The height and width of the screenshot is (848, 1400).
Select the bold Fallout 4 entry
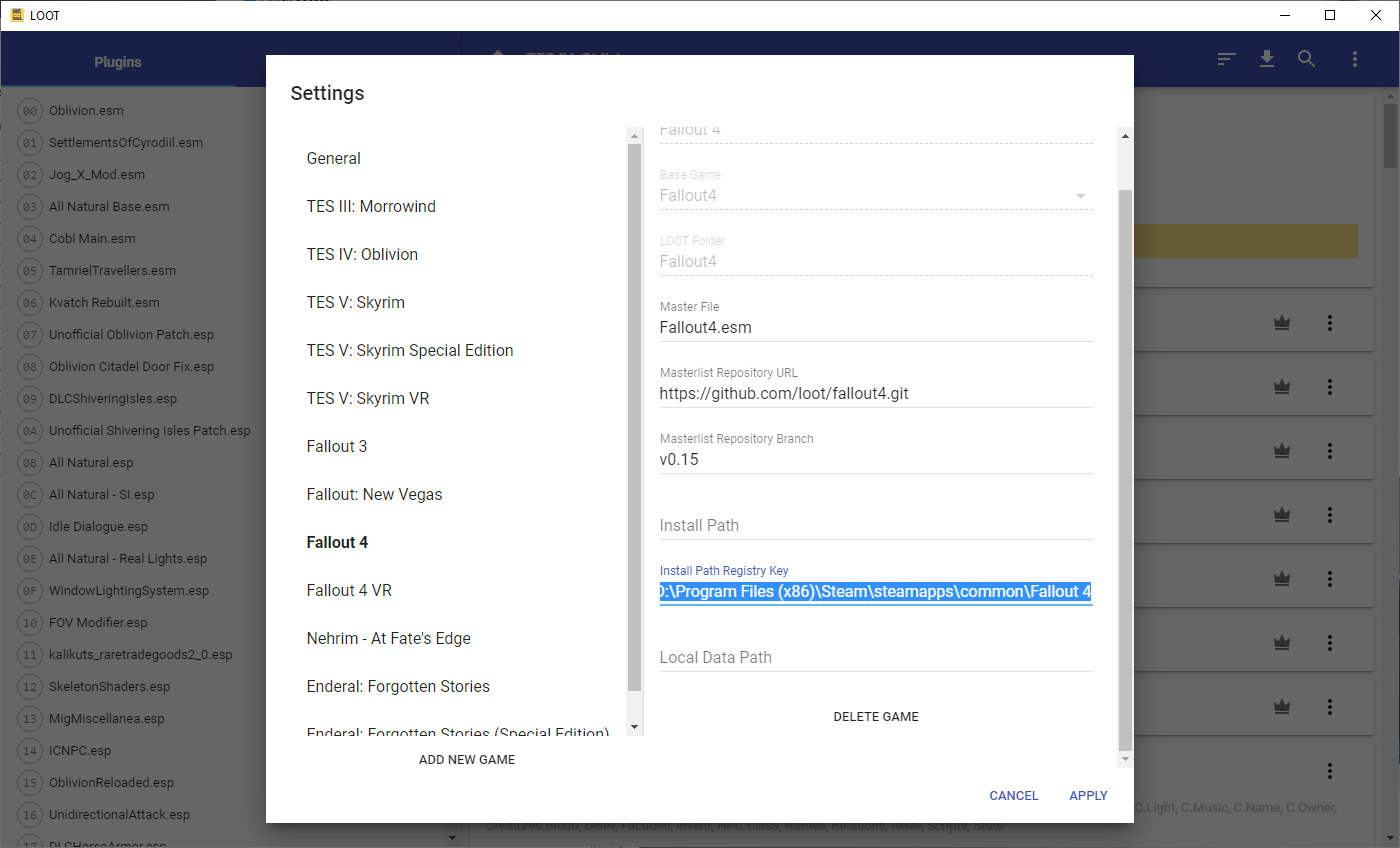point(337,542)
